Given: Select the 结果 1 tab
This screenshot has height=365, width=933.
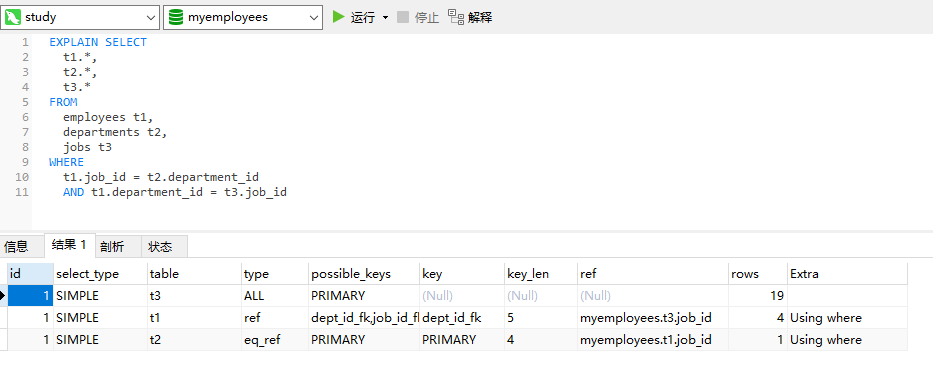Looking at the screenshot, I should pos(70,245).
